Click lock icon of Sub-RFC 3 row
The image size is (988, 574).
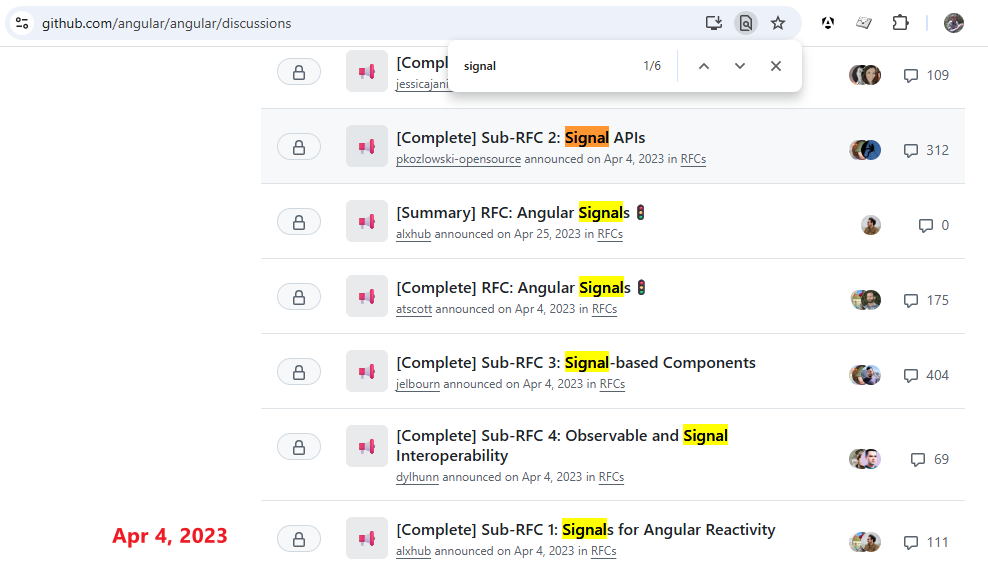(x=299, y=372)
